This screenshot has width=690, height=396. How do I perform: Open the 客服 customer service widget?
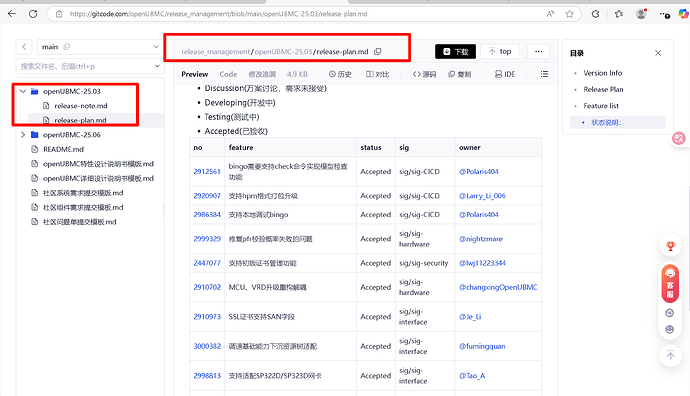670,284
